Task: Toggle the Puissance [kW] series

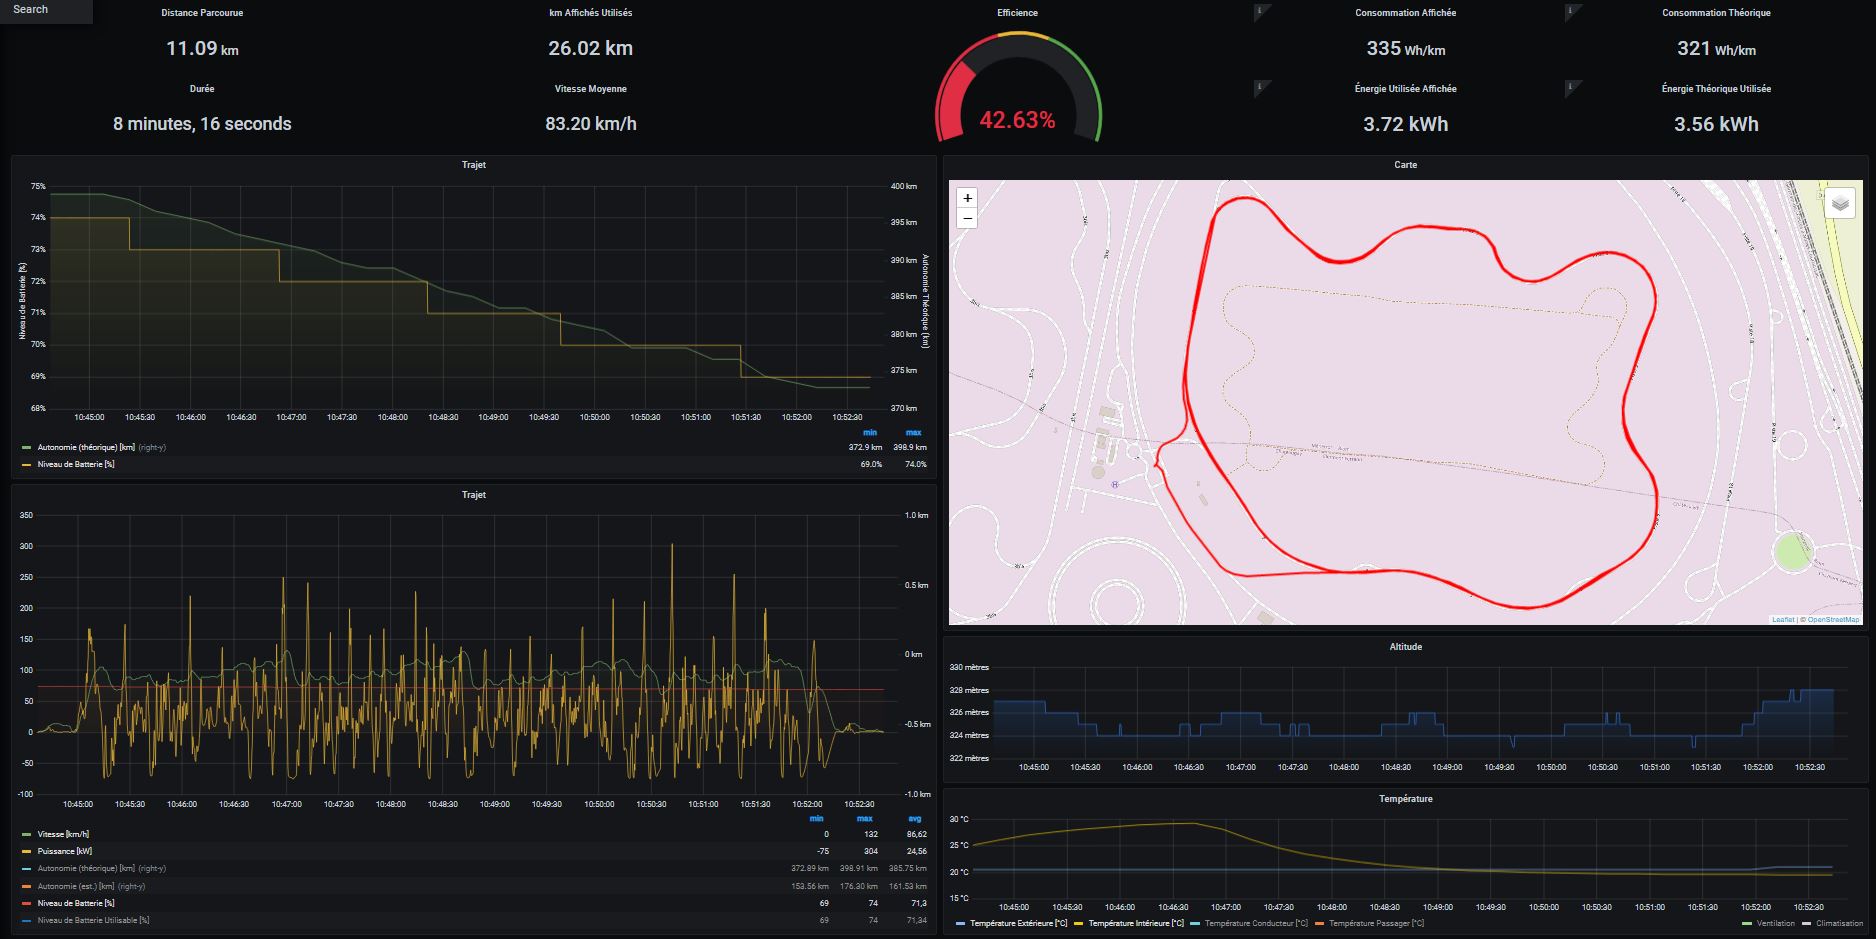Action: coord(64,851)
